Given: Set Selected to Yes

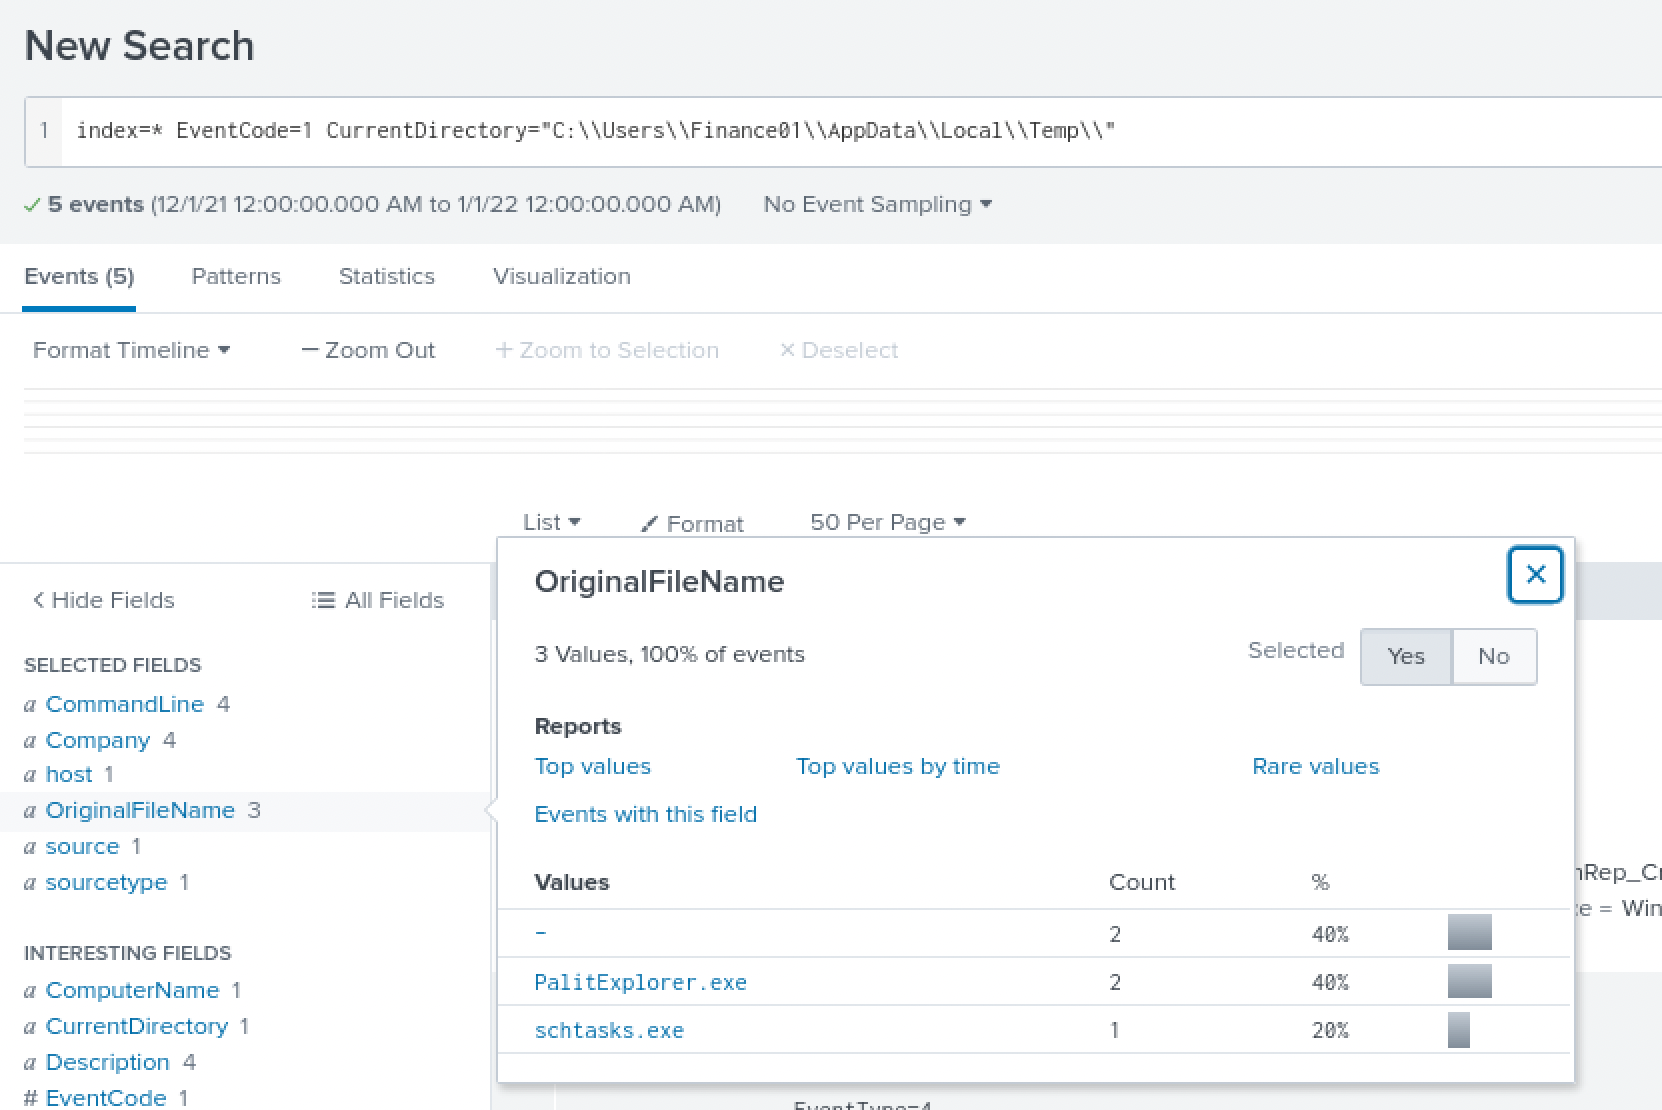Looking at the screenshot, I should click(1405, 656).
